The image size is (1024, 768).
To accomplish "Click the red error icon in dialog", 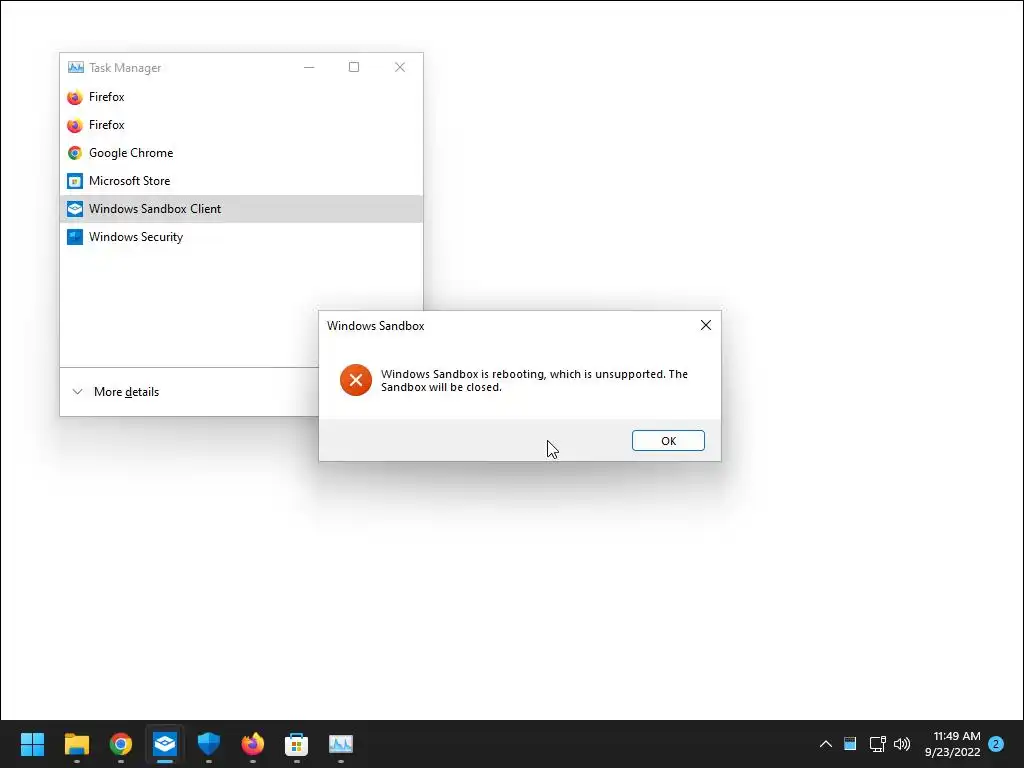I will [356, 380].
